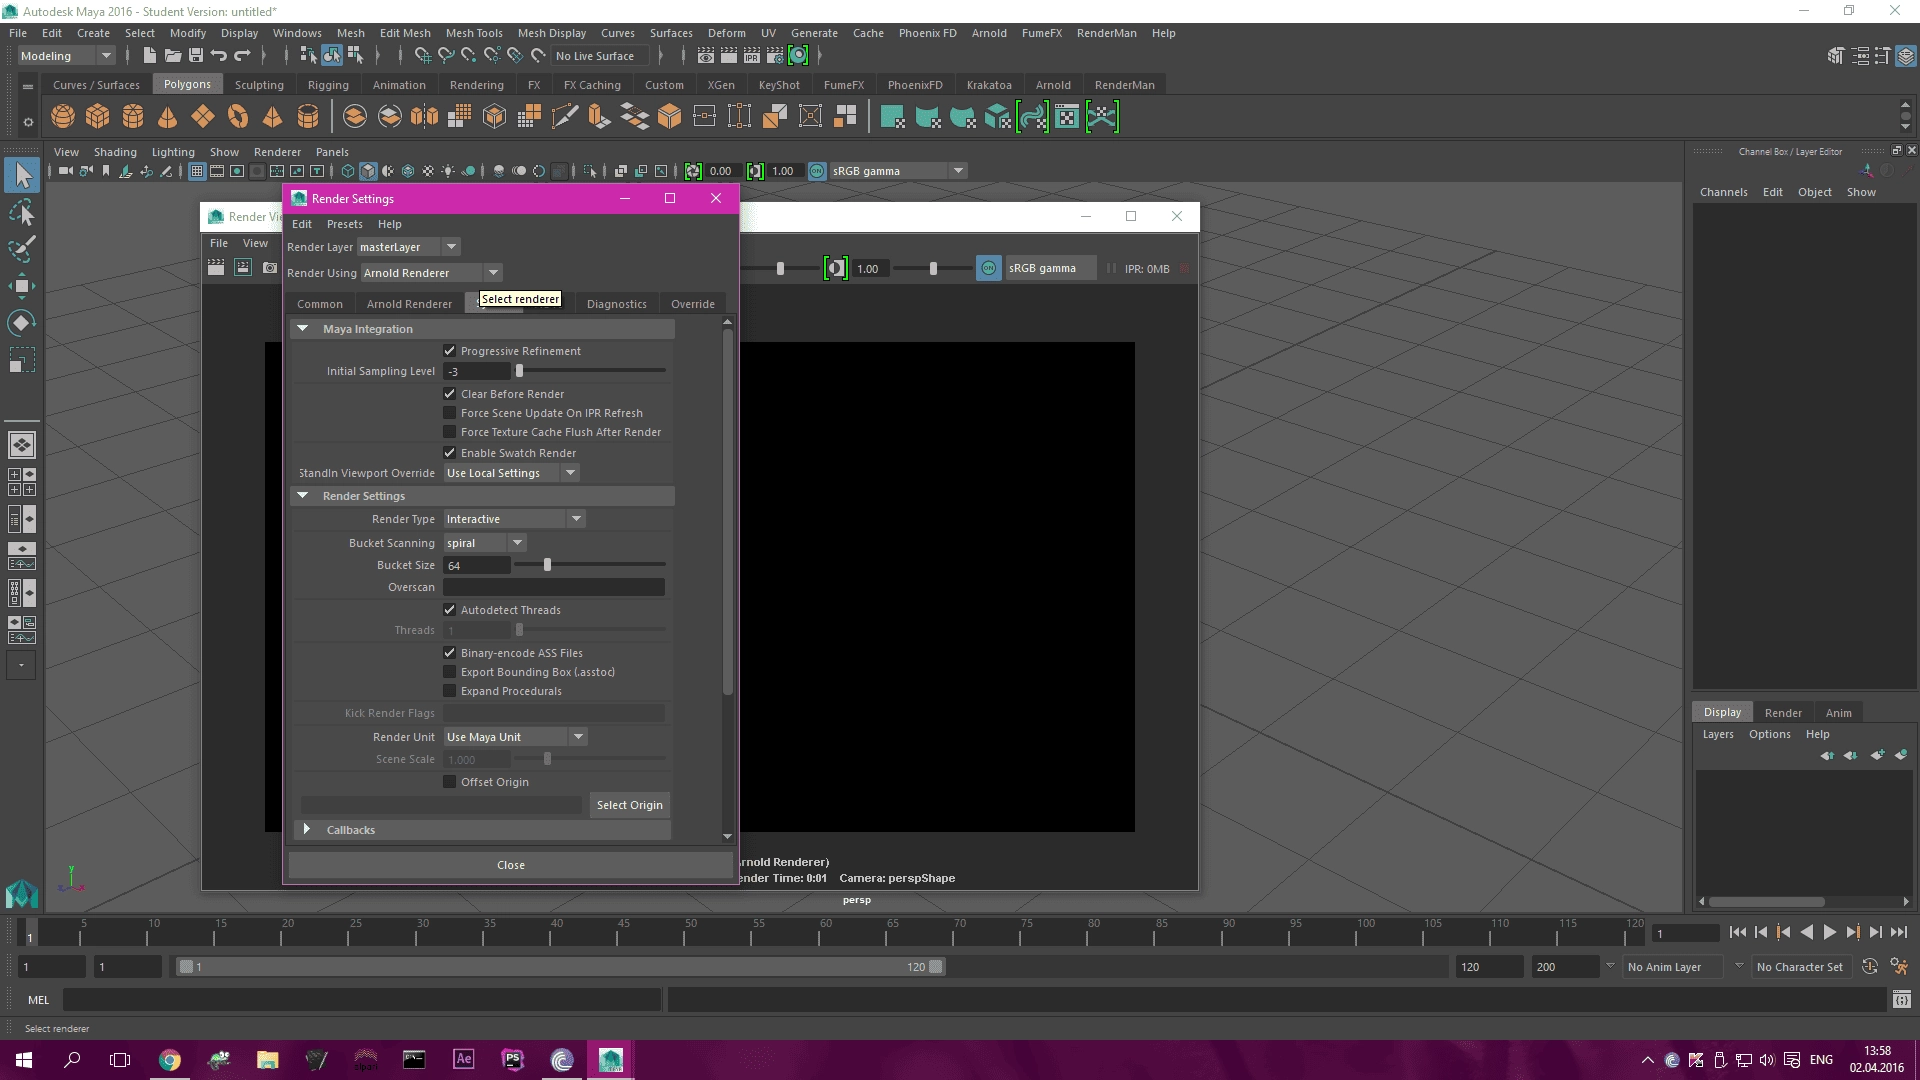The height and width of the screenshot is (1080, 1920).
Task: Open the Modeling menu set dropdown
Action: [66, 56]
